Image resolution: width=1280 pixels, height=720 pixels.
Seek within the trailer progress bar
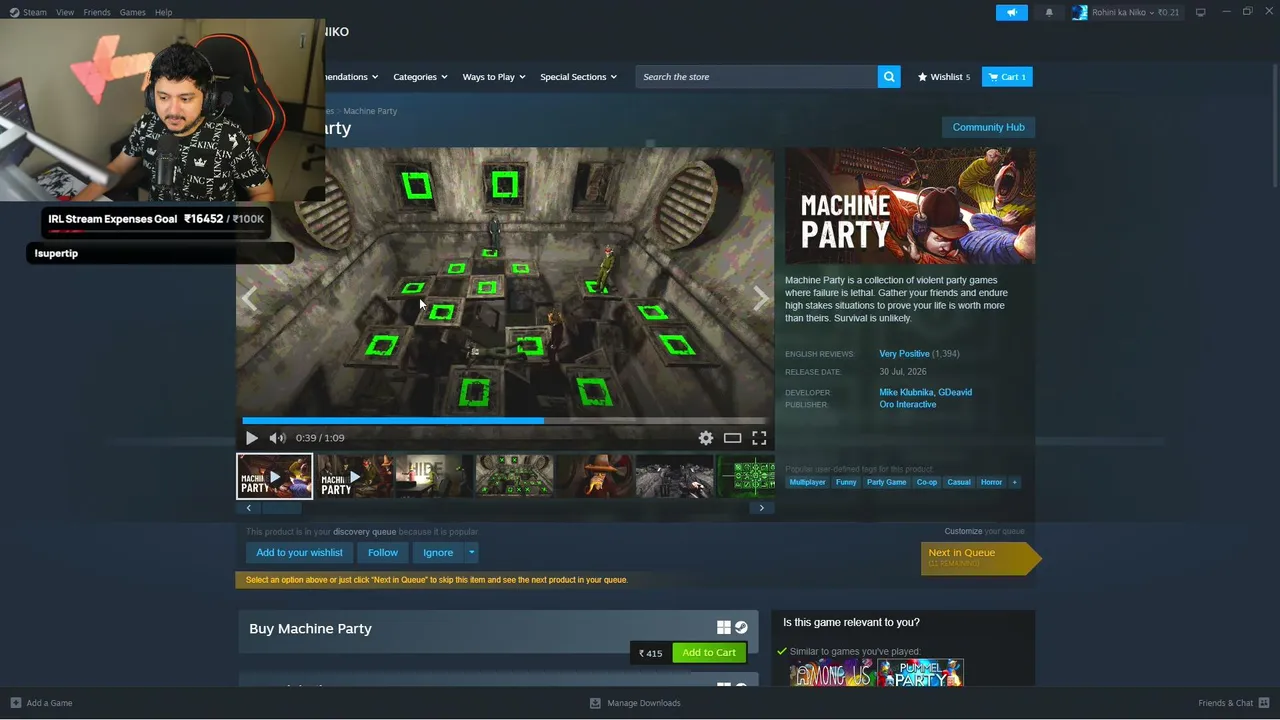pos(505,421)
